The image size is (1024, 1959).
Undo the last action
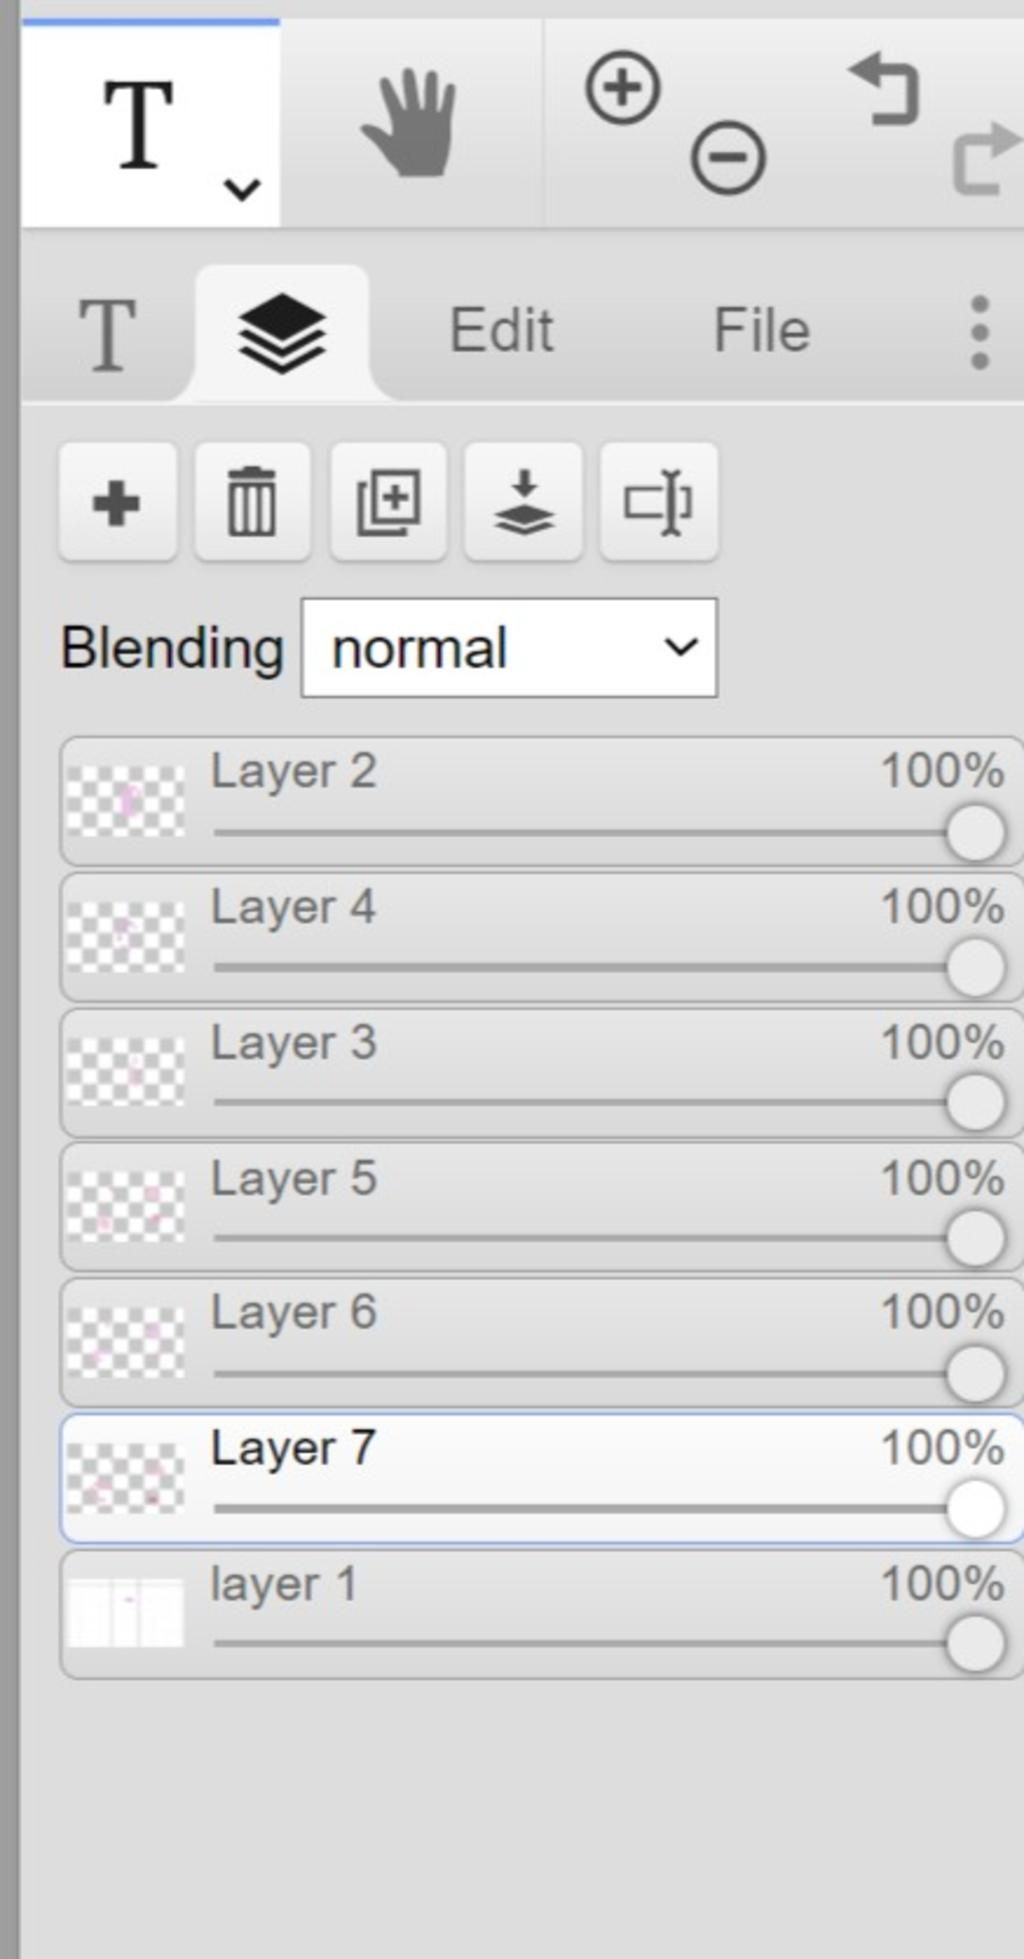883,90
